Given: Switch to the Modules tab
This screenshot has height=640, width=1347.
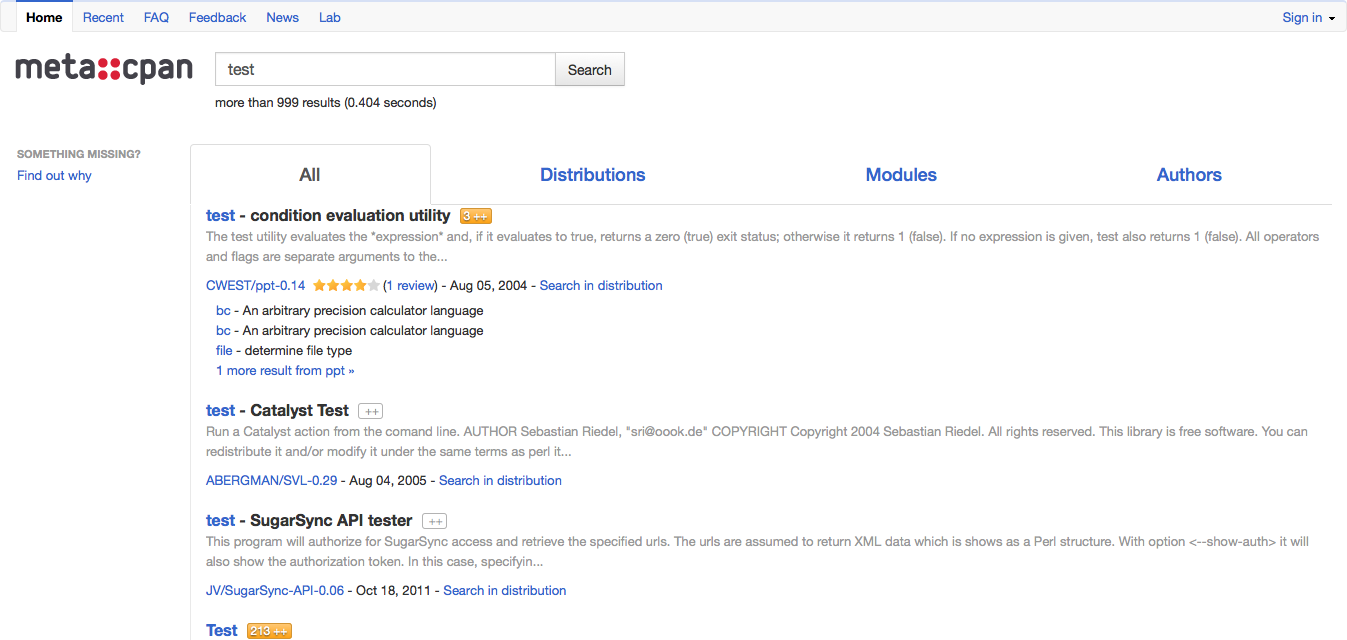Looking at the screenshot, I should point(901,175).
